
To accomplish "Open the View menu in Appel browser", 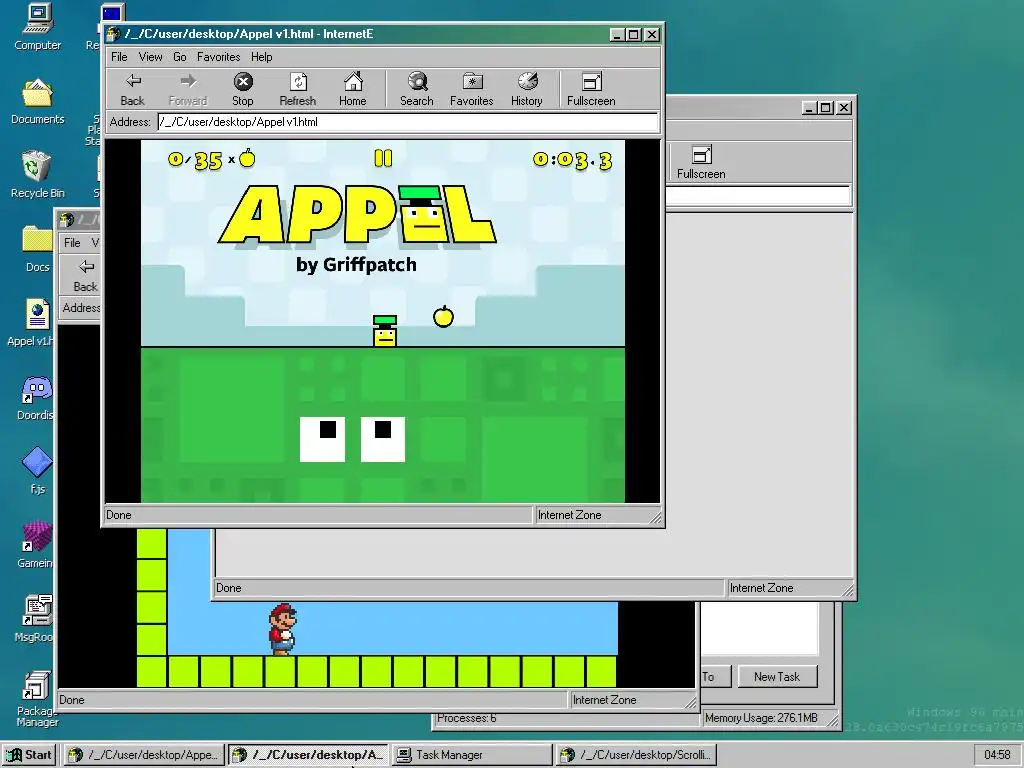I will [150, 57].
